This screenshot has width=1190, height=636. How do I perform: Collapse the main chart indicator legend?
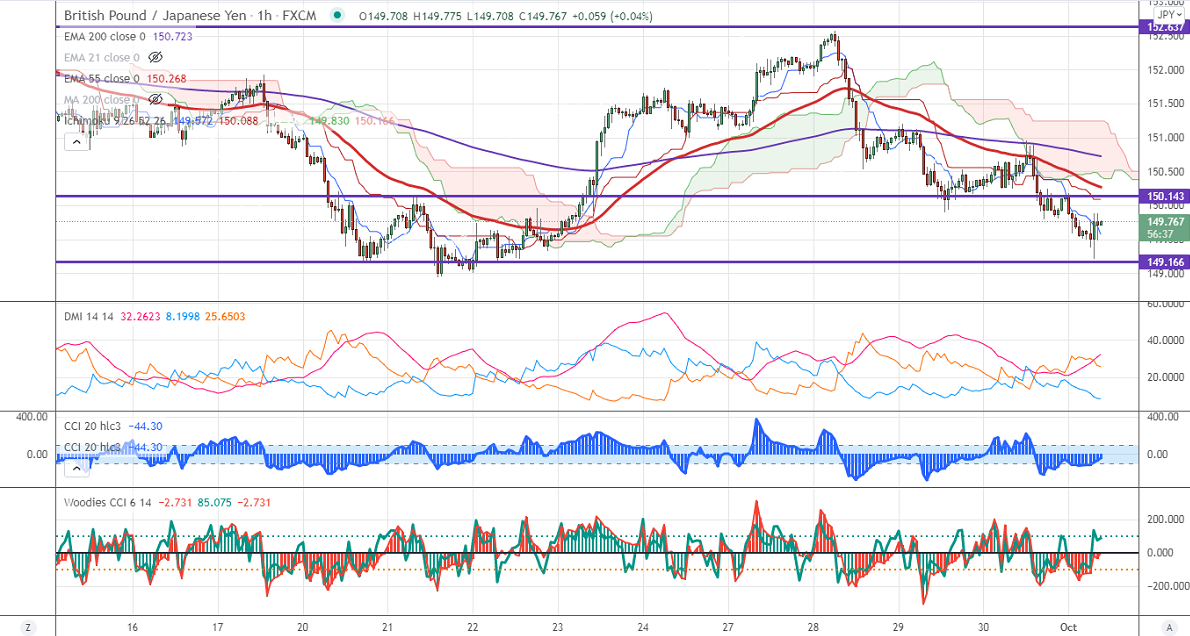click(77, 141)
